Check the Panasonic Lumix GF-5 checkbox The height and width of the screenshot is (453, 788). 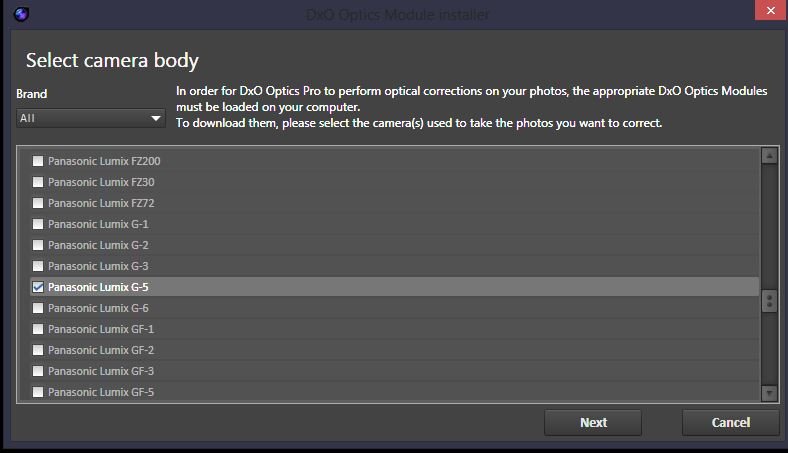click(x=38, y=392)
